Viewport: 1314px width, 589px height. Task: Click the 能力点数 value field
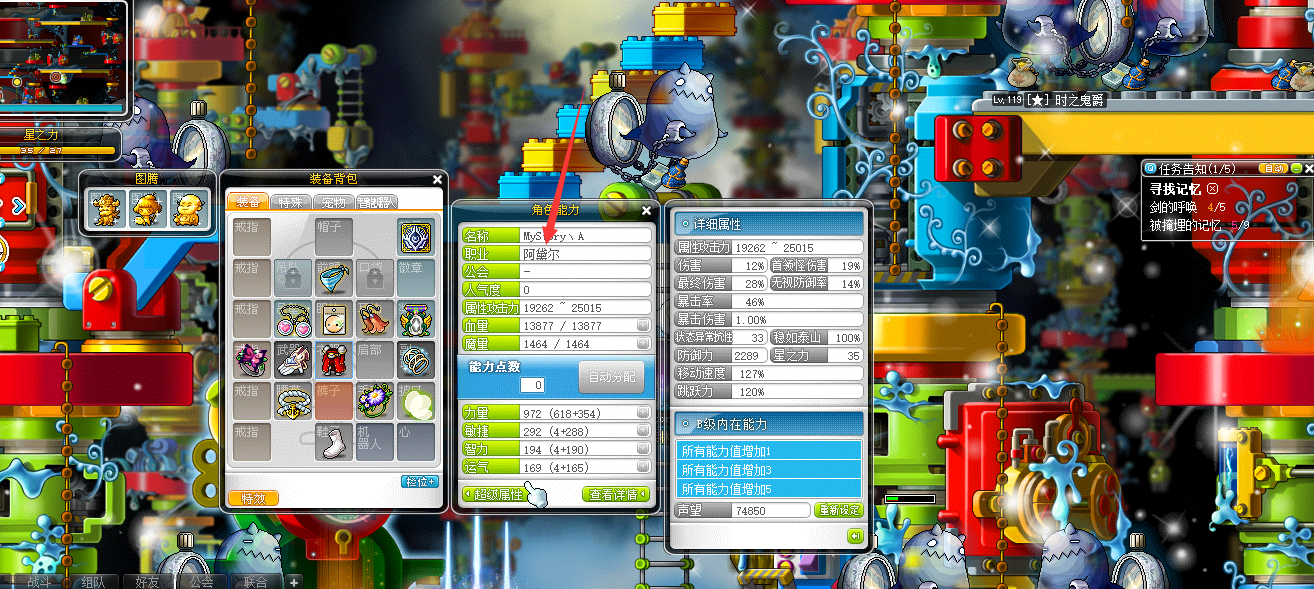point(532,385)
